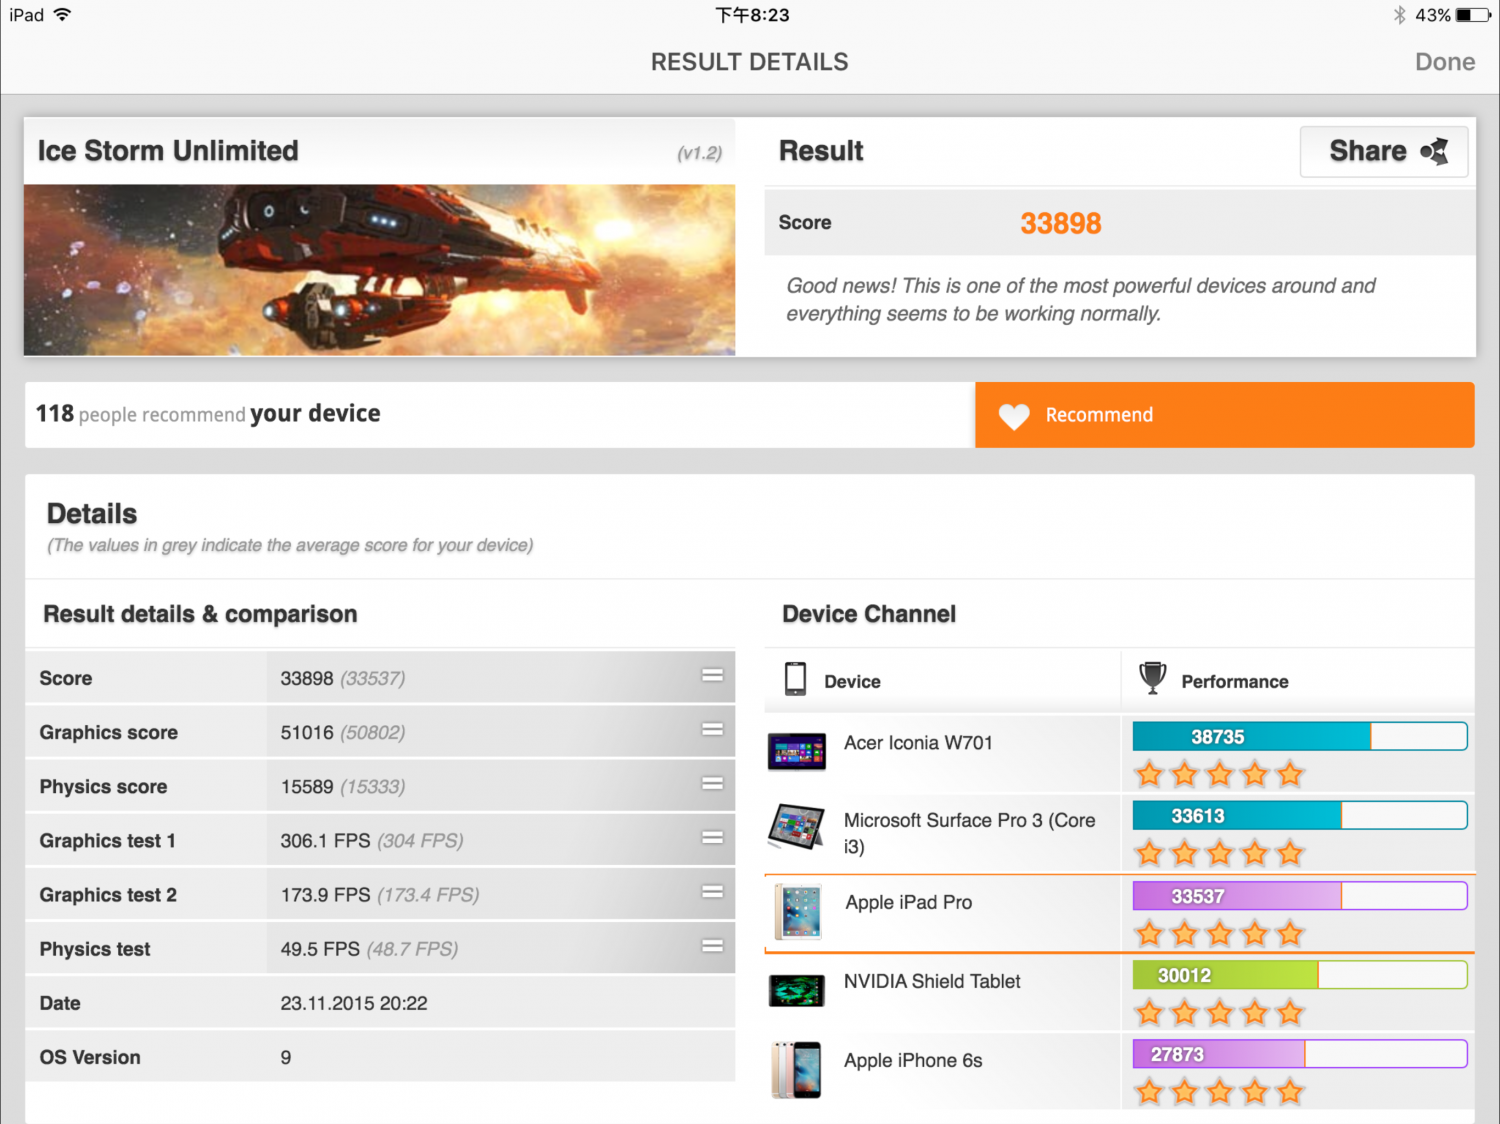Viewport: 1500px width, 1124px height.
Task: Click the star rating for Apple iPhone 6s
Action: pos(1220,1091)
